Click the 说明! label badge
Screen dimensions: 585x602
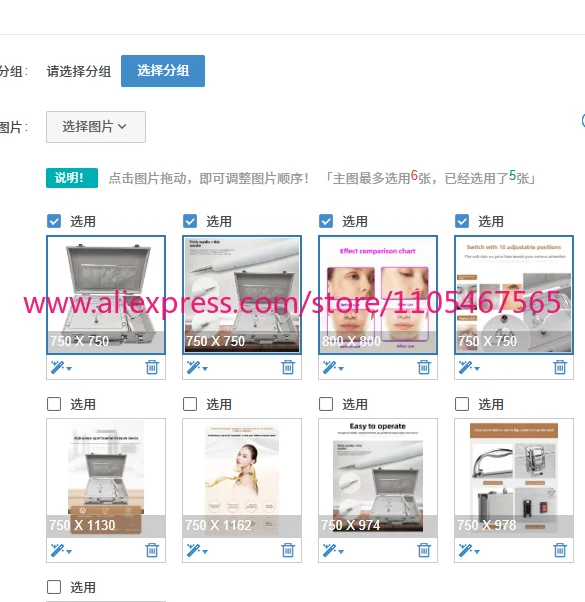pyautogui.click(x=72, y=178)
